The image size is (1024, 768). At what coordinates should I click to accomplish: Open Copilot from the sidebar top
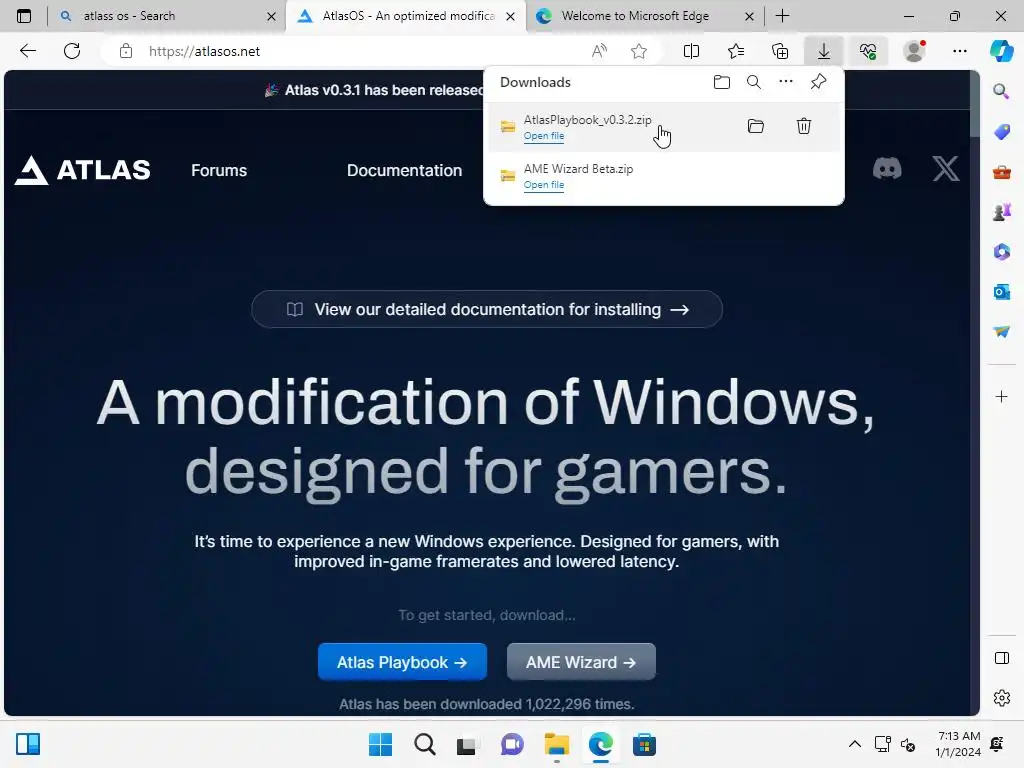(x=1002, y=50)
